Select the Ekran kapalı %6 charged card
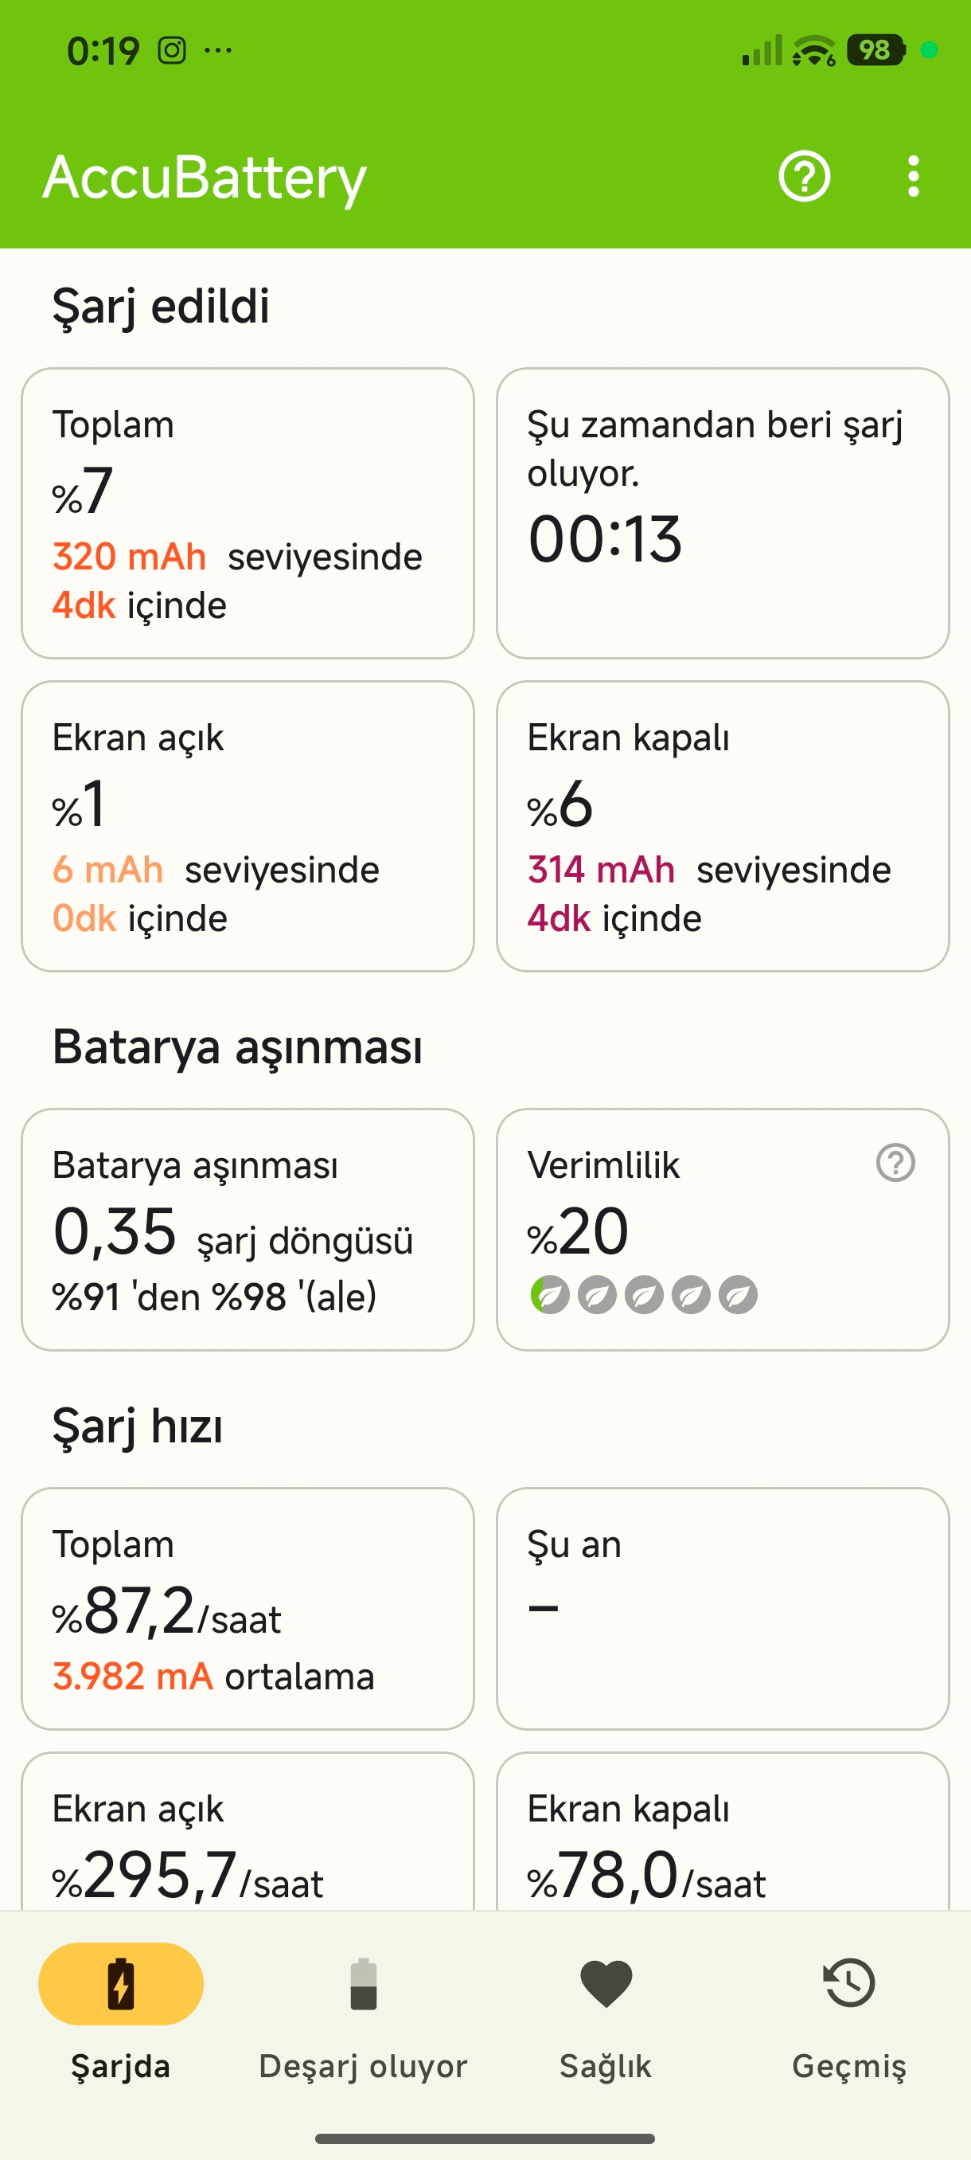The image size is (971, 2160). point(723,826)
